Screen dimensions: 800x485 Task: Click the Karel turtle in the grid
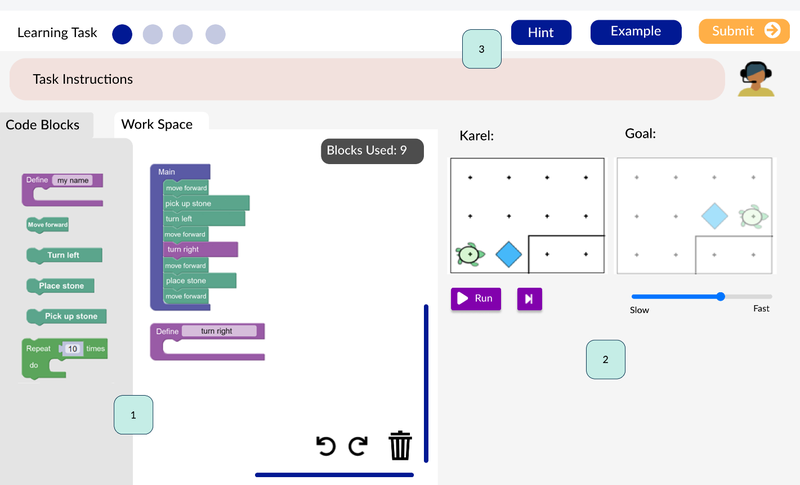(x=469, y=255)
